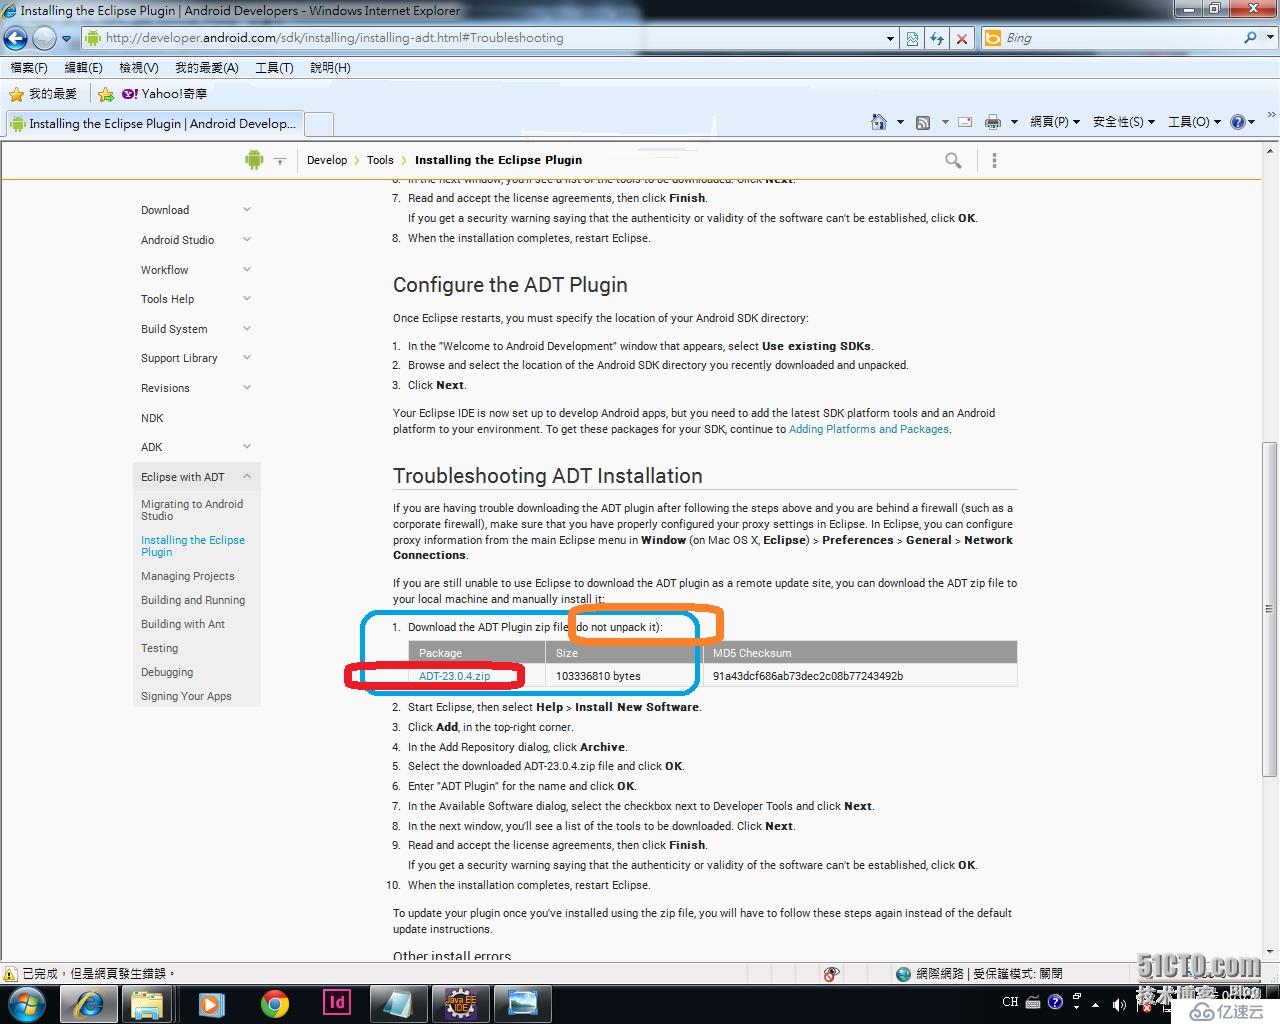This screenshot has width=1280, height=1024.
Task: Open the address bar URL history dropdown
Action: pos(890,38)
